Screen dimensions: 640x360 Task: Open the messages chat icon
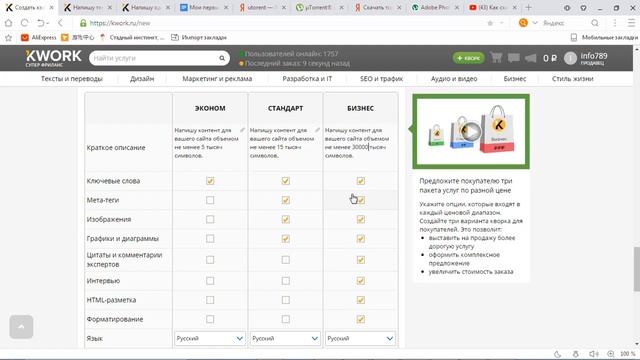tap(513, 58)
